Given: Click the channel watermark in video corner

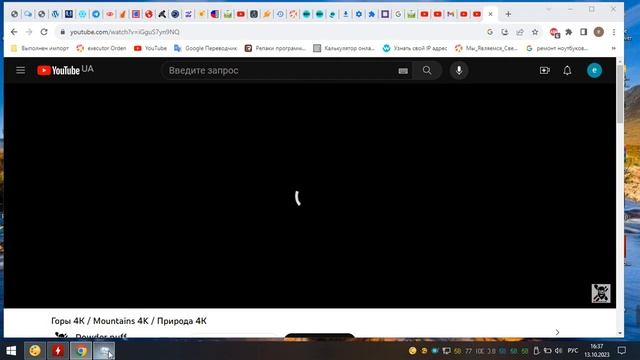Looking at the screenshot, I should click(601, 293).
